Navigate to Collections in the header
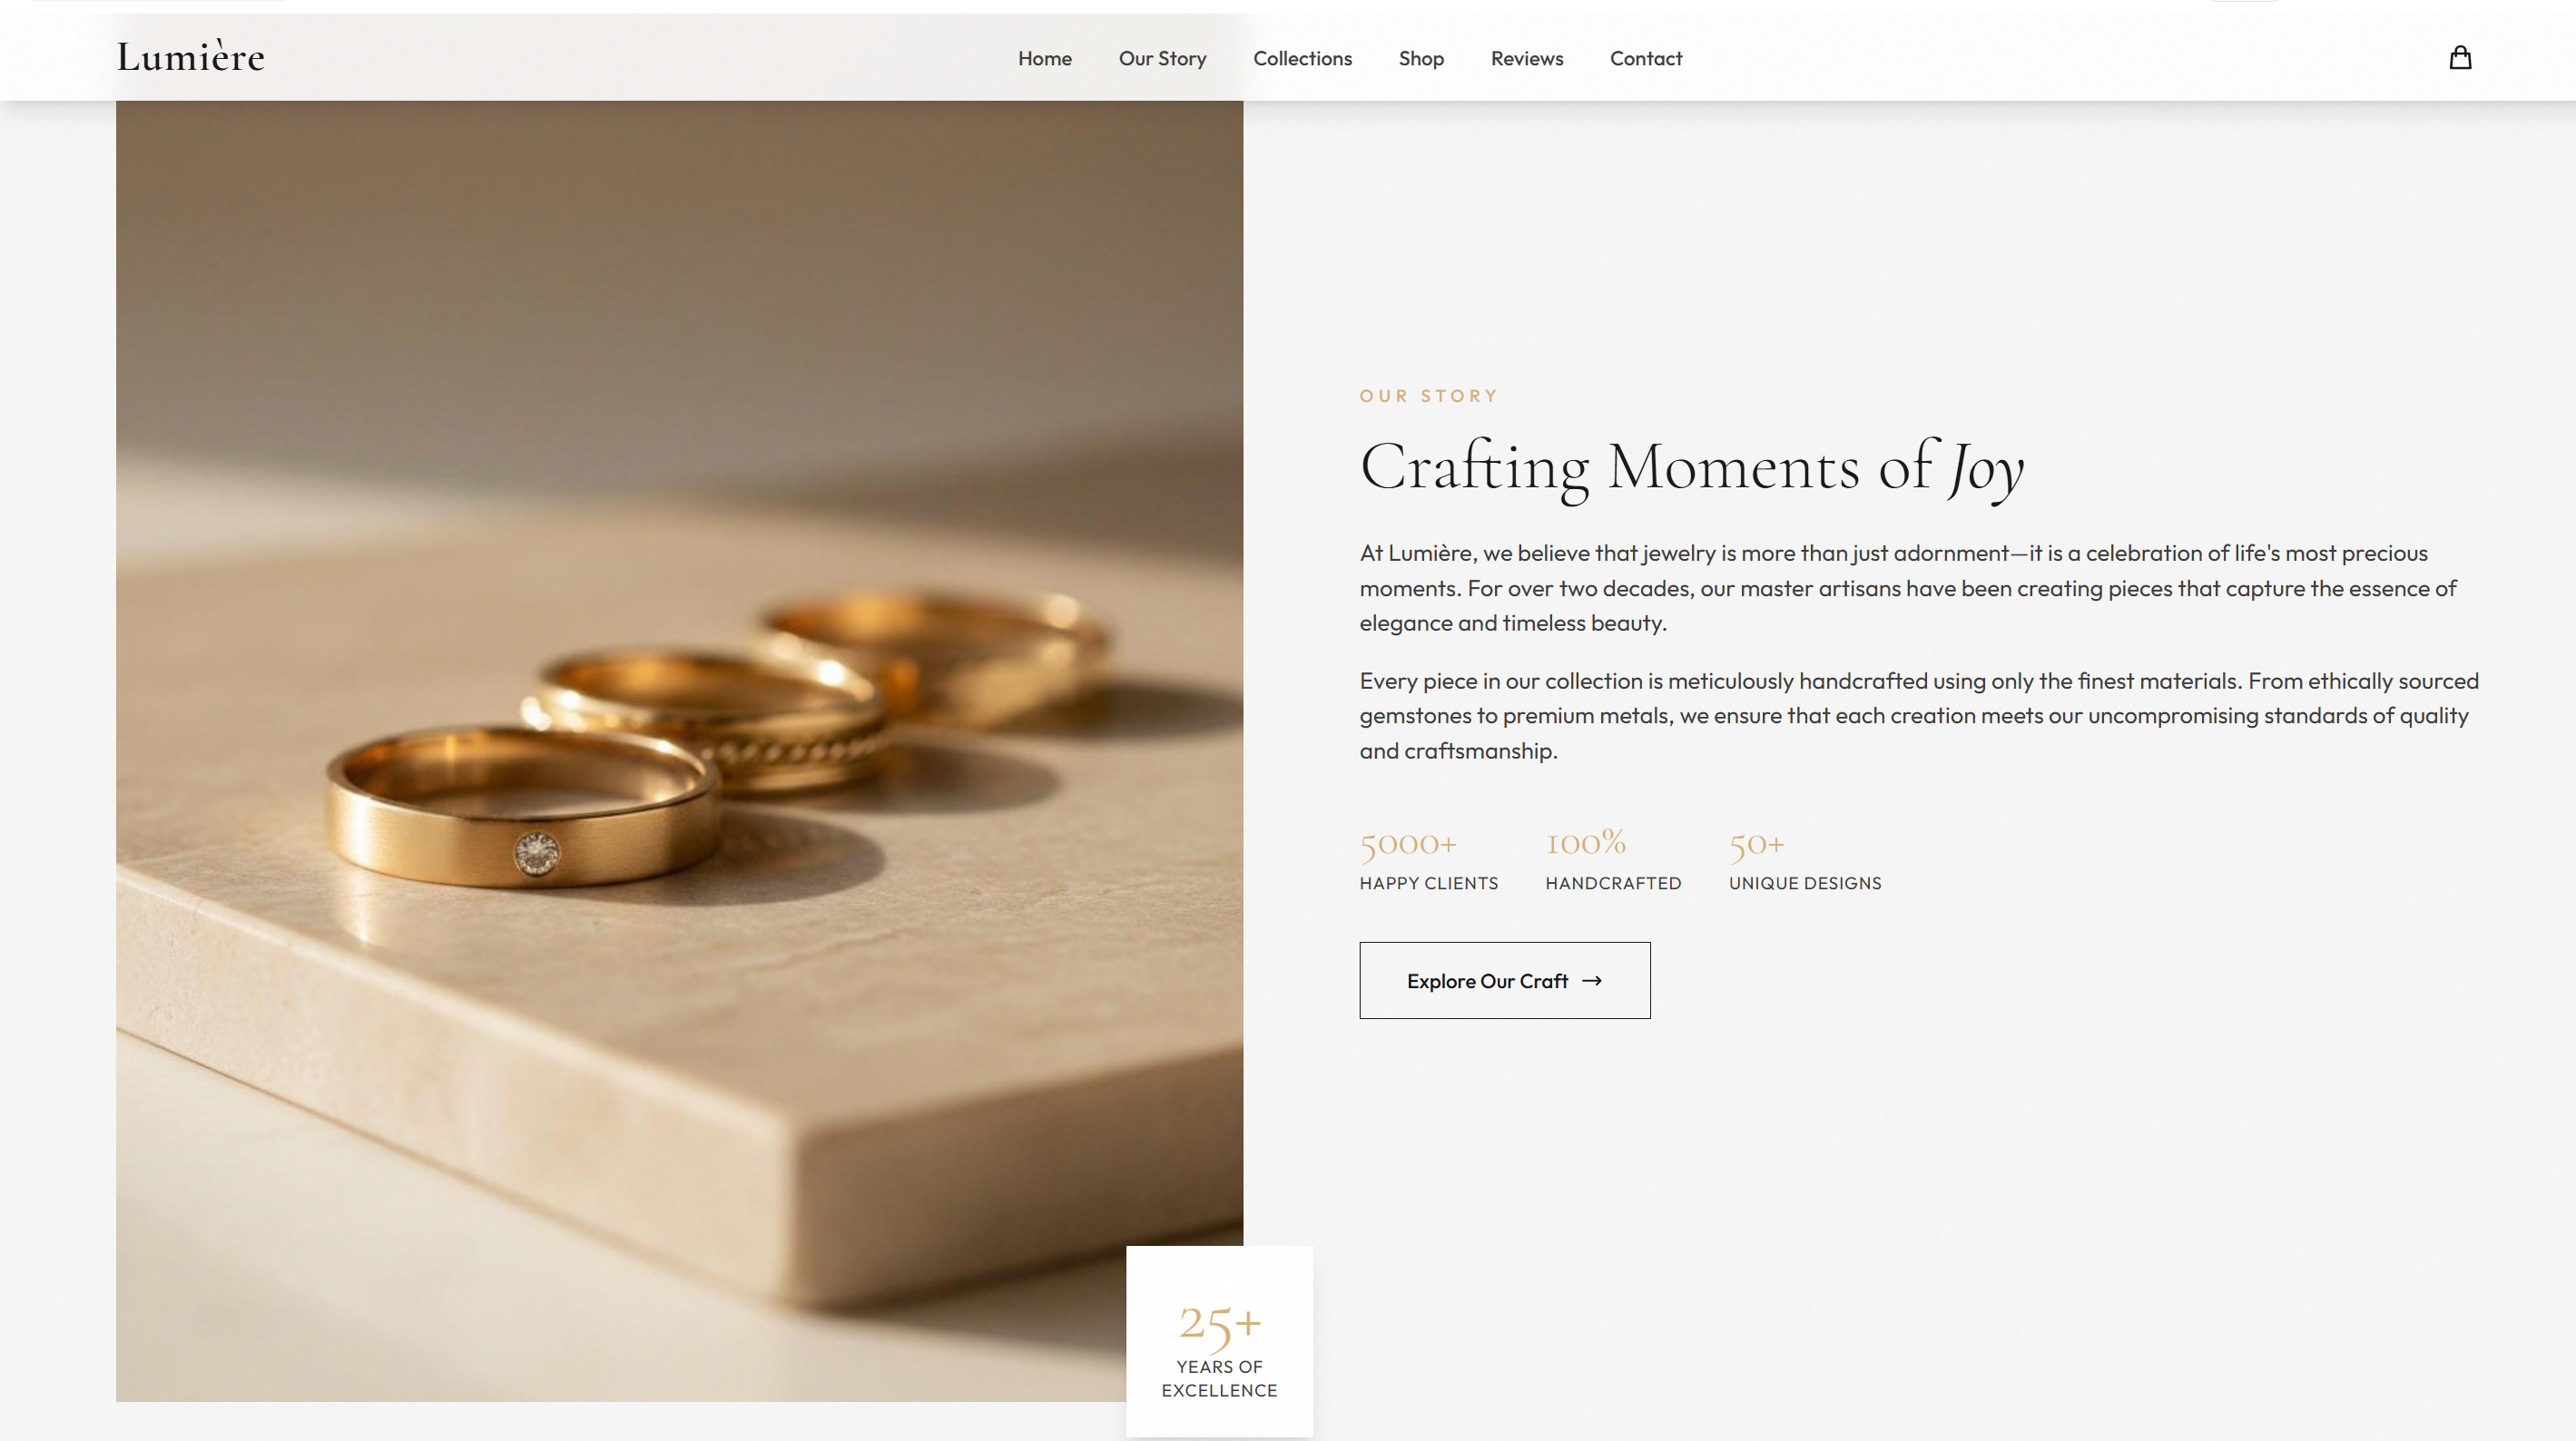Image resolution: width=2576 pixels, height=1441 pixels. point(1302,58)
